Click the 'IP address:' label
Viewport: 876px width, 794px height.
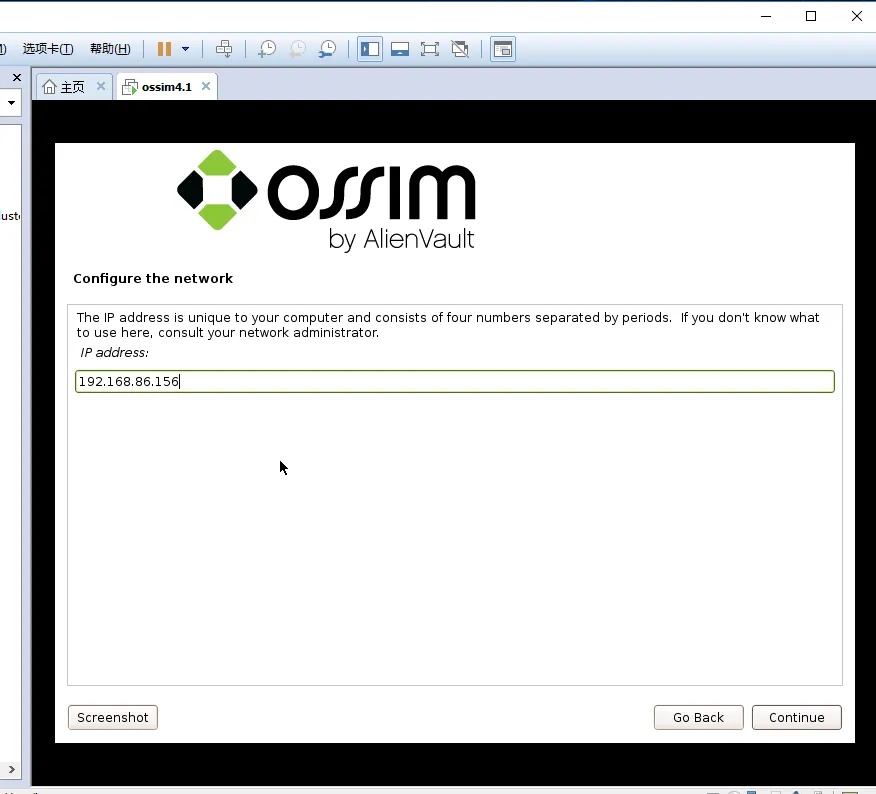click(x=115, y=353)
